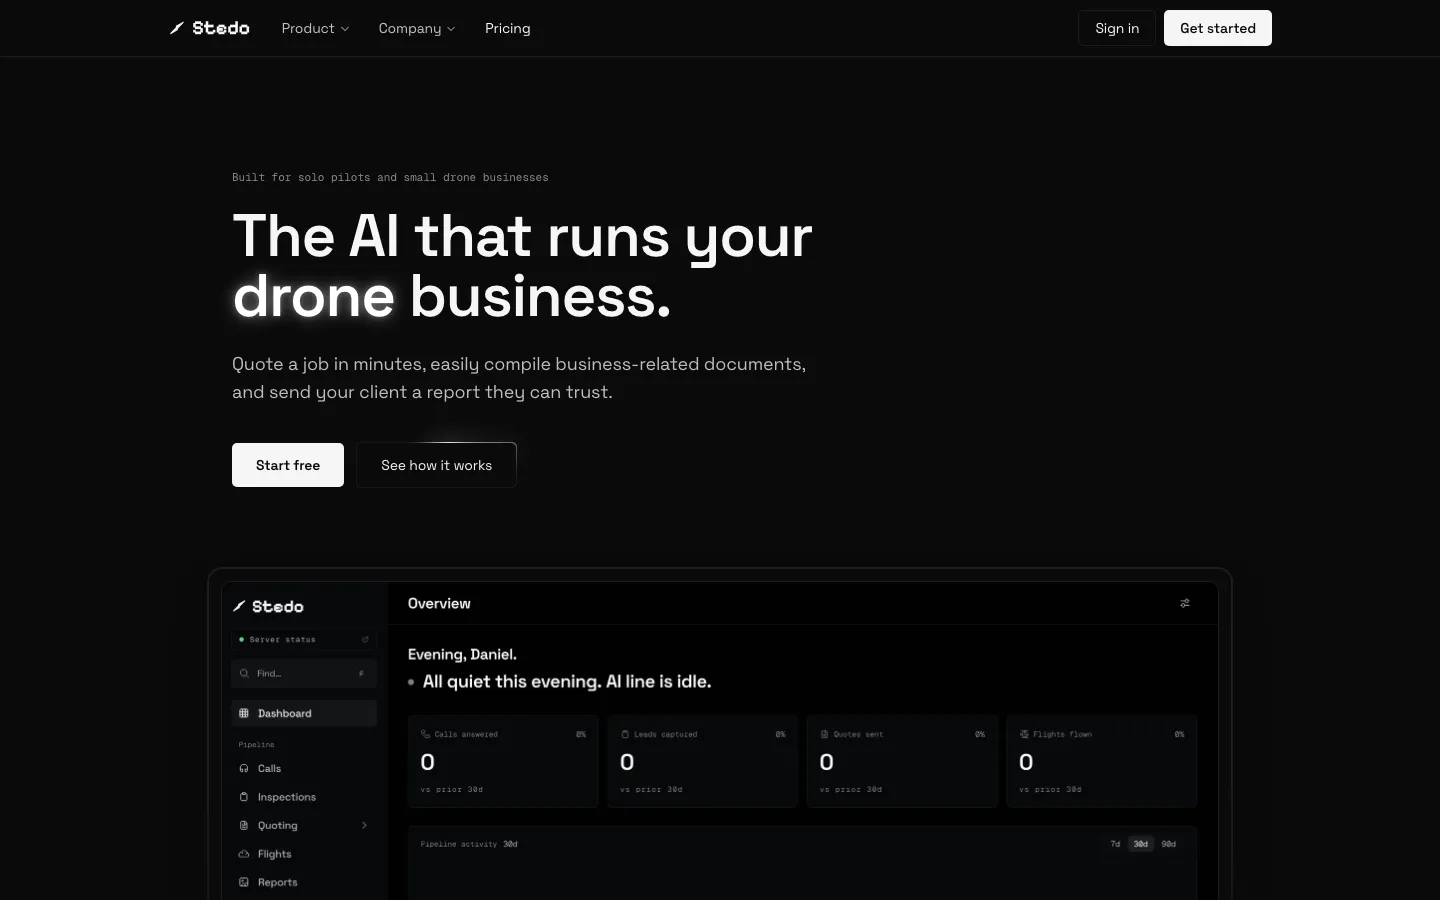The image size is (1440, 900).
Task: Open the Product dropdown menu
Action: point(315,28)
